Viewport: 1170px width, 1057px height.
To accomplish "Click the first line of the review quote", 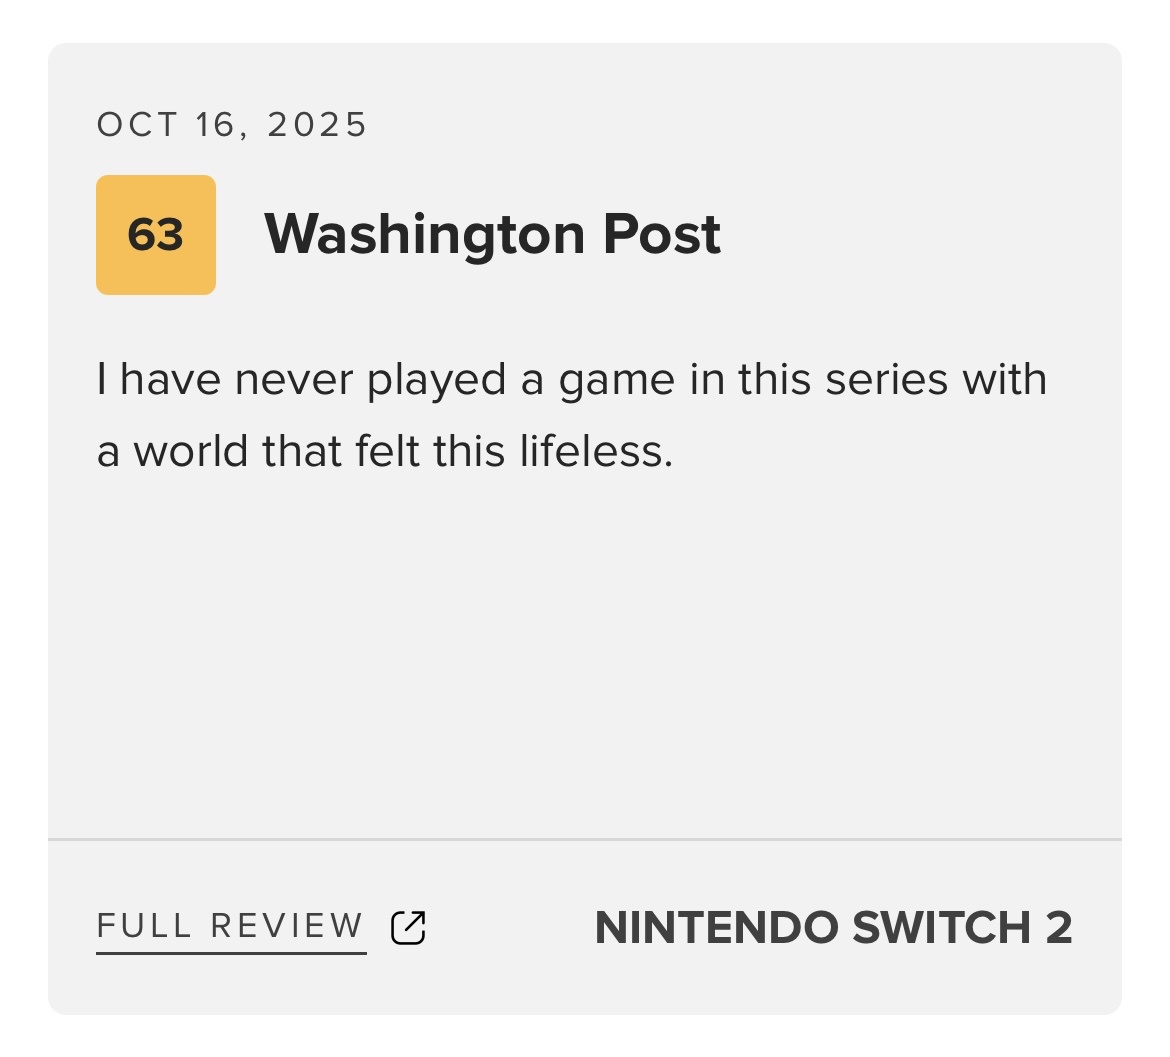I will coord(571,380).
